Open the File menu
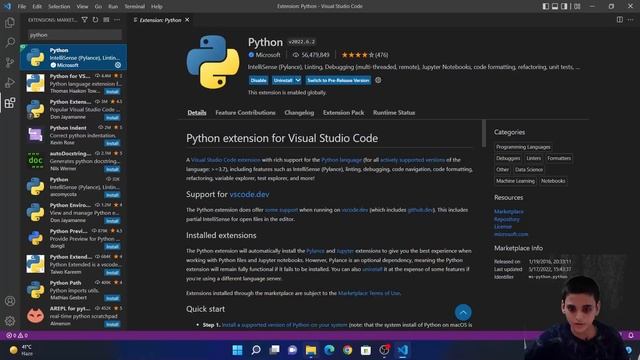 [22, 7]
